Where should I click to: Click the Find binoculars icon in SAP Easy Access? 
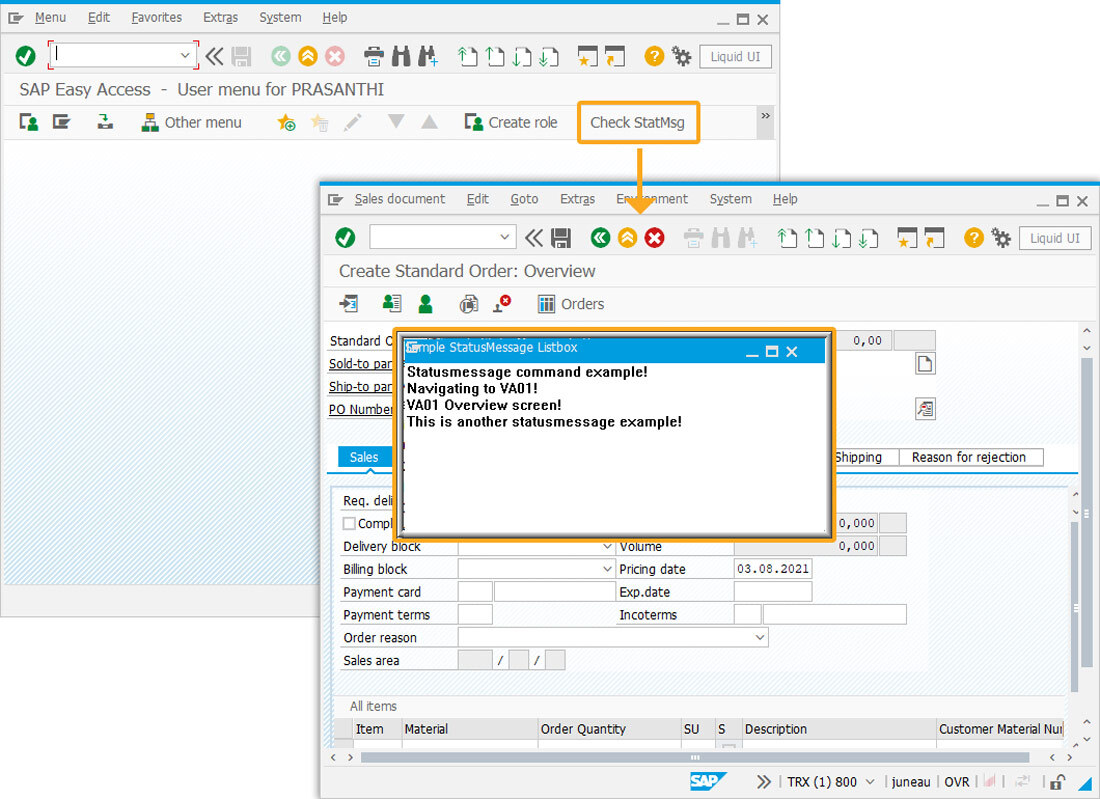point(401,56)
